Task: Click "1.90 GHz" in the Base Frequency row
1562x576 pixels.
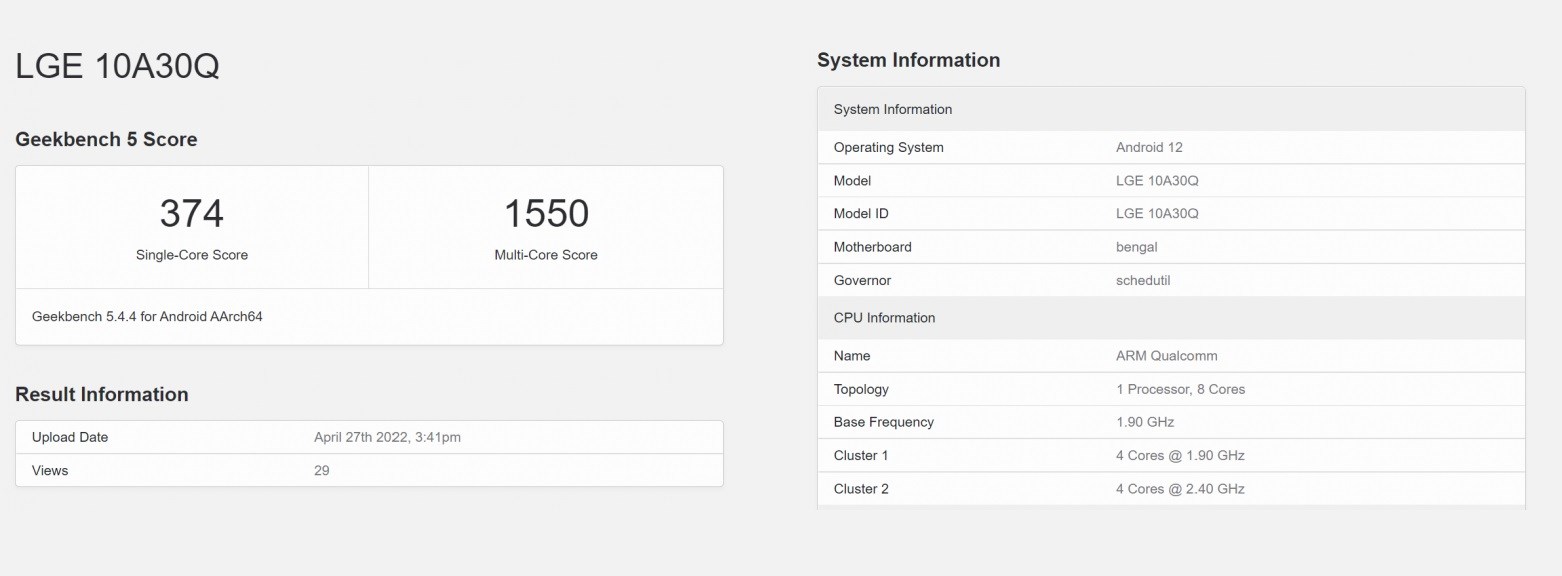Action: 1145,422
